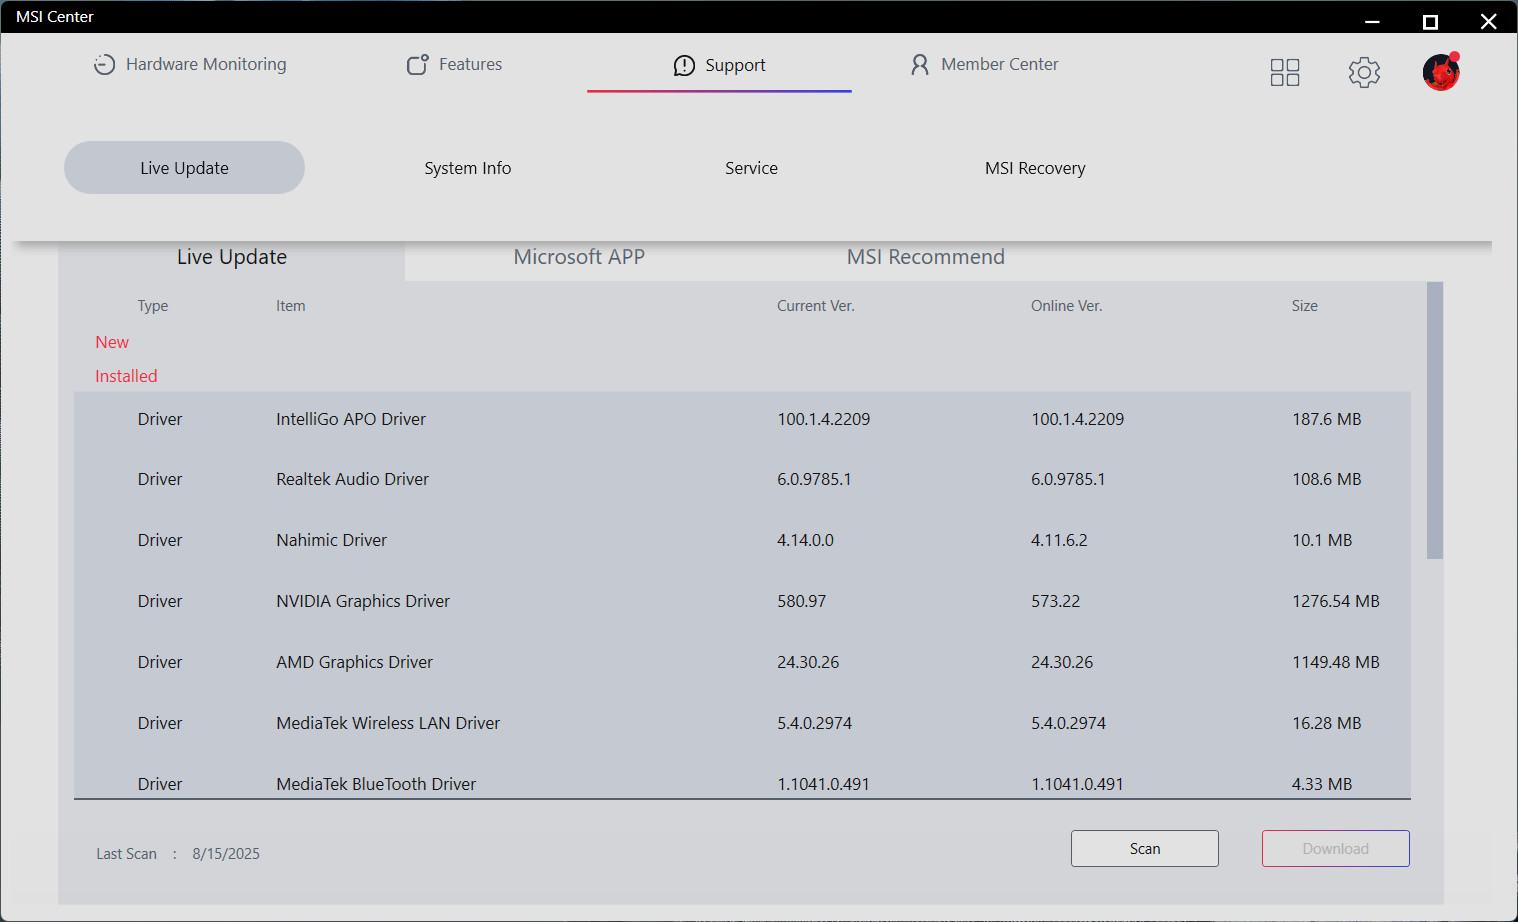Open the Service section
This screenshot has width=1518, height=922.
751,168
